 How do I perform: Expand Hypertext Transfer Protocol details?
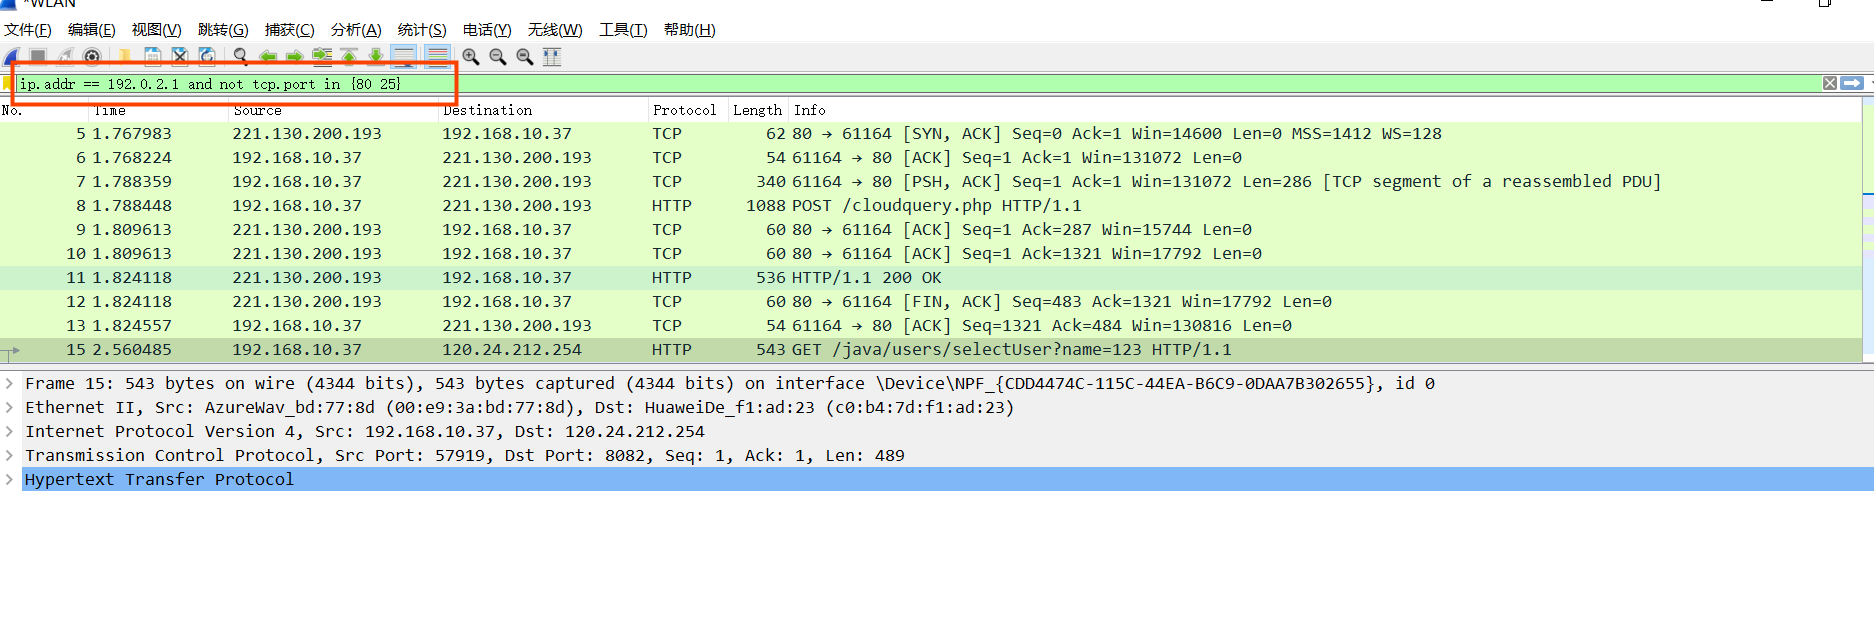click(9, 479)
